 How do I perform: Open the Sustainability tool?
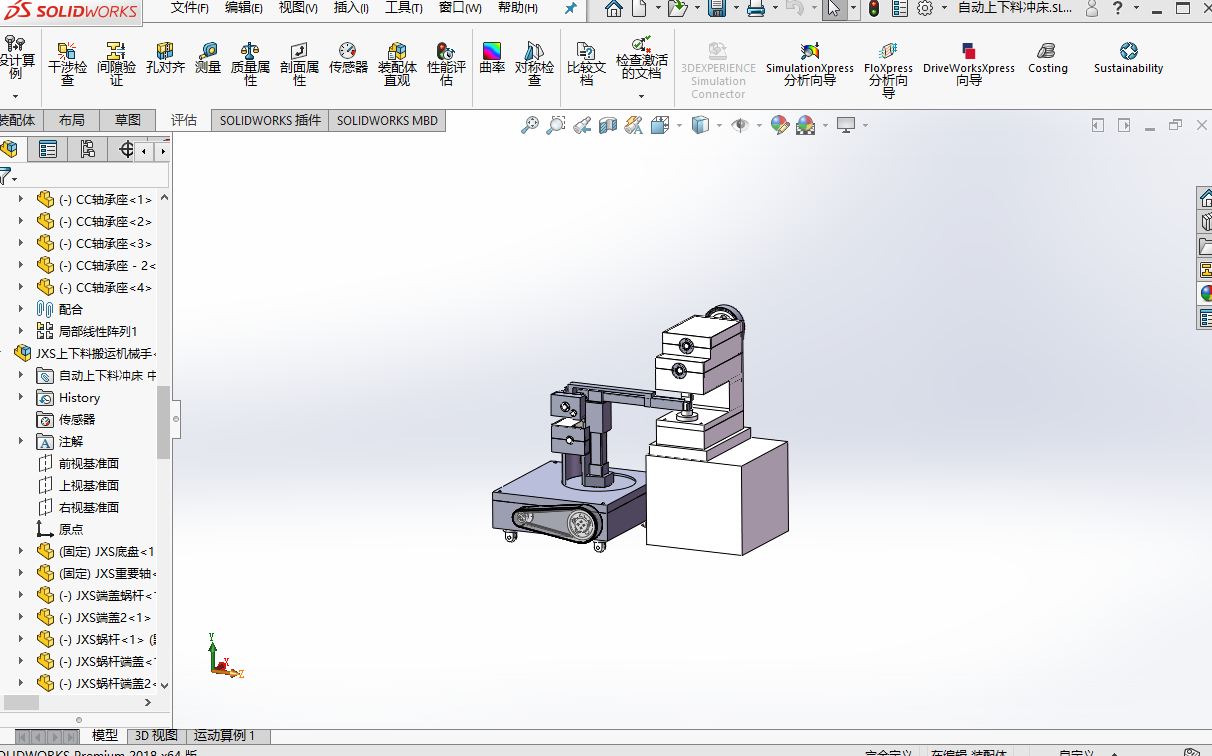click(1128, 58)
